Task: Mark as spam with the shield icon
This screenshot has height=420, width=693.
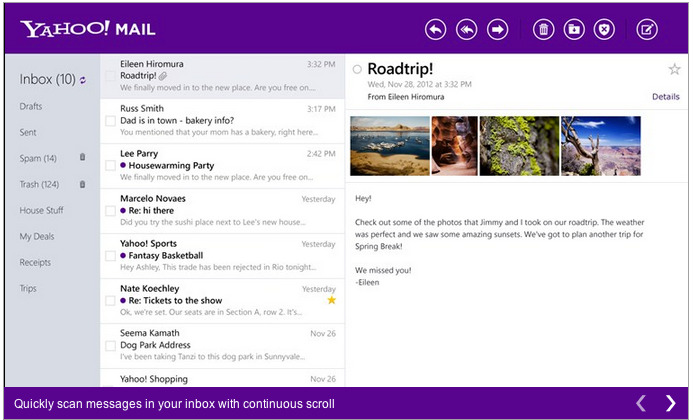Action: click(604, 30)
